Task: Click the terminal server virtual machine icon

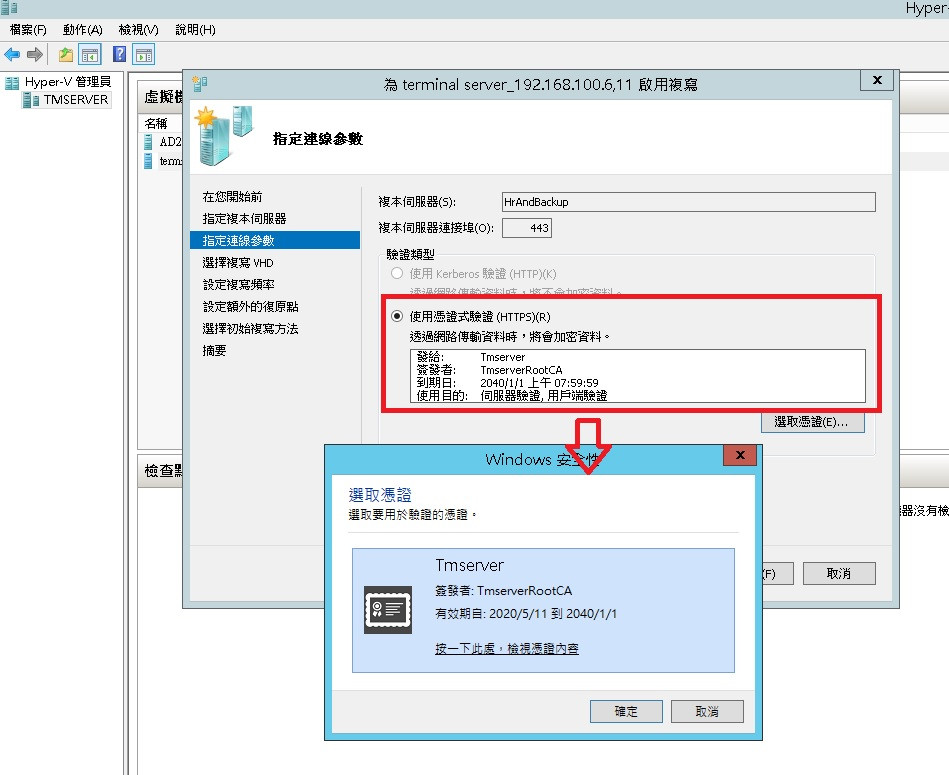Action: click(148, 161)
